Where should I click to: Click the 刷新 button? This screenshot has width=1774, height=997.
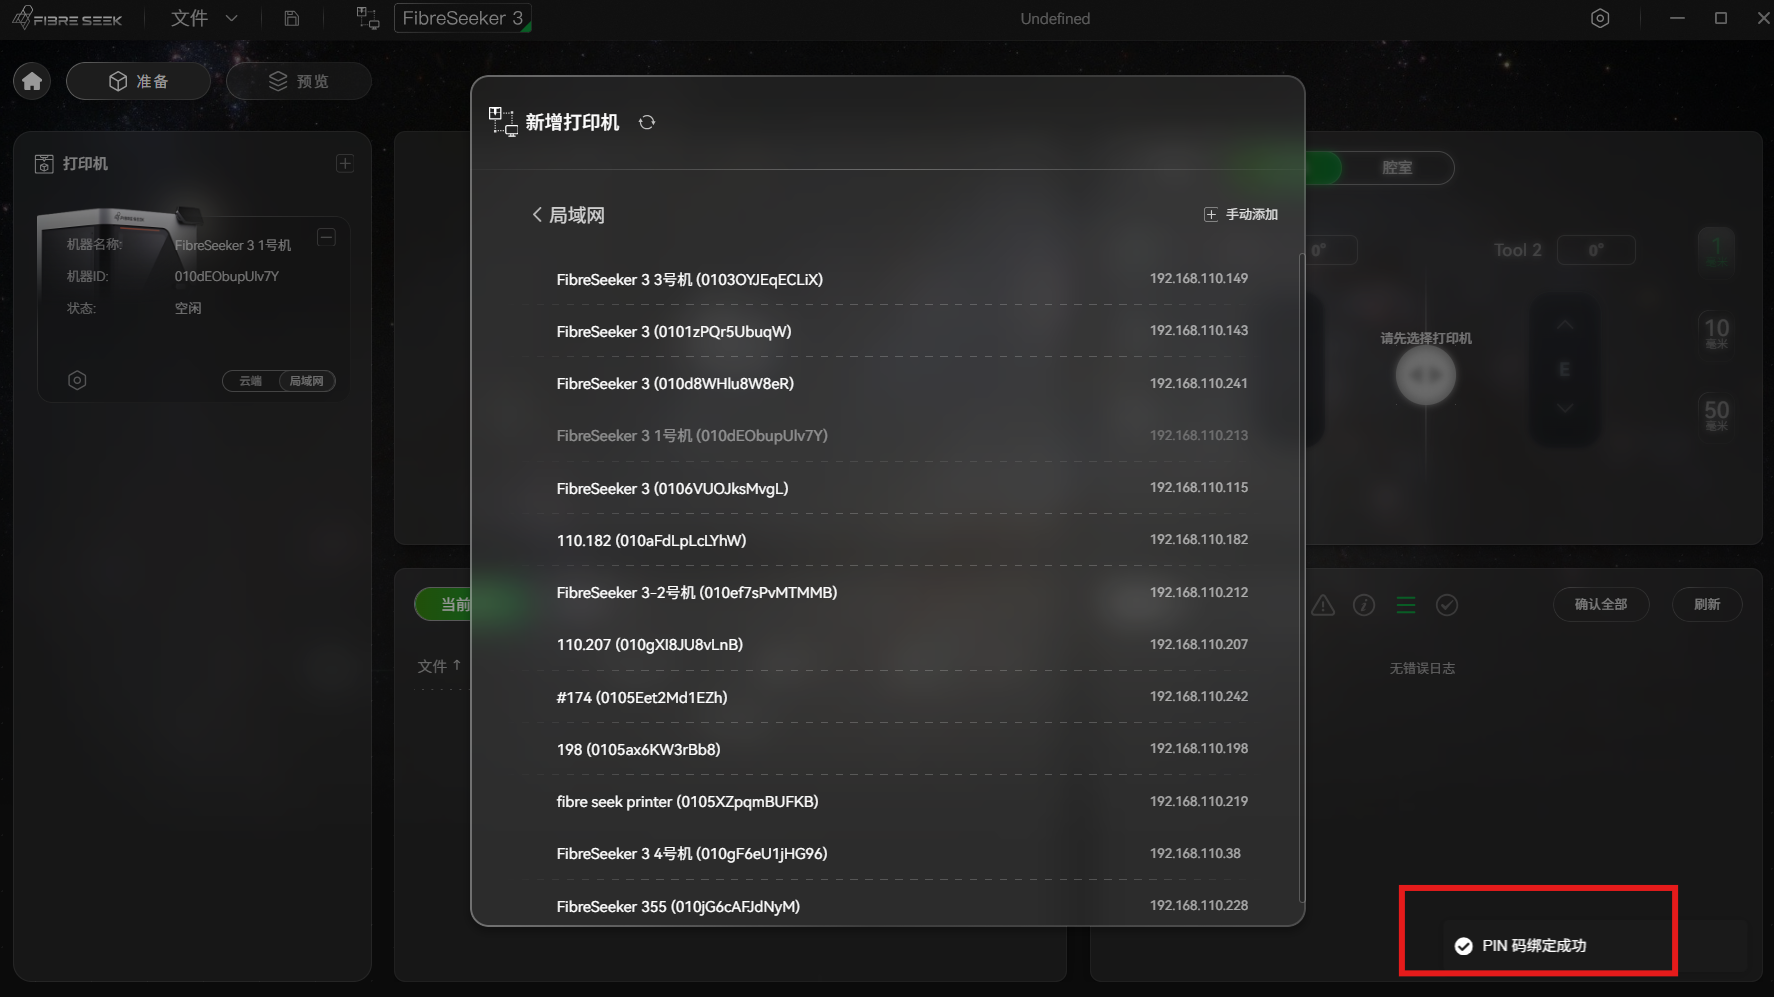[1707, 604]
